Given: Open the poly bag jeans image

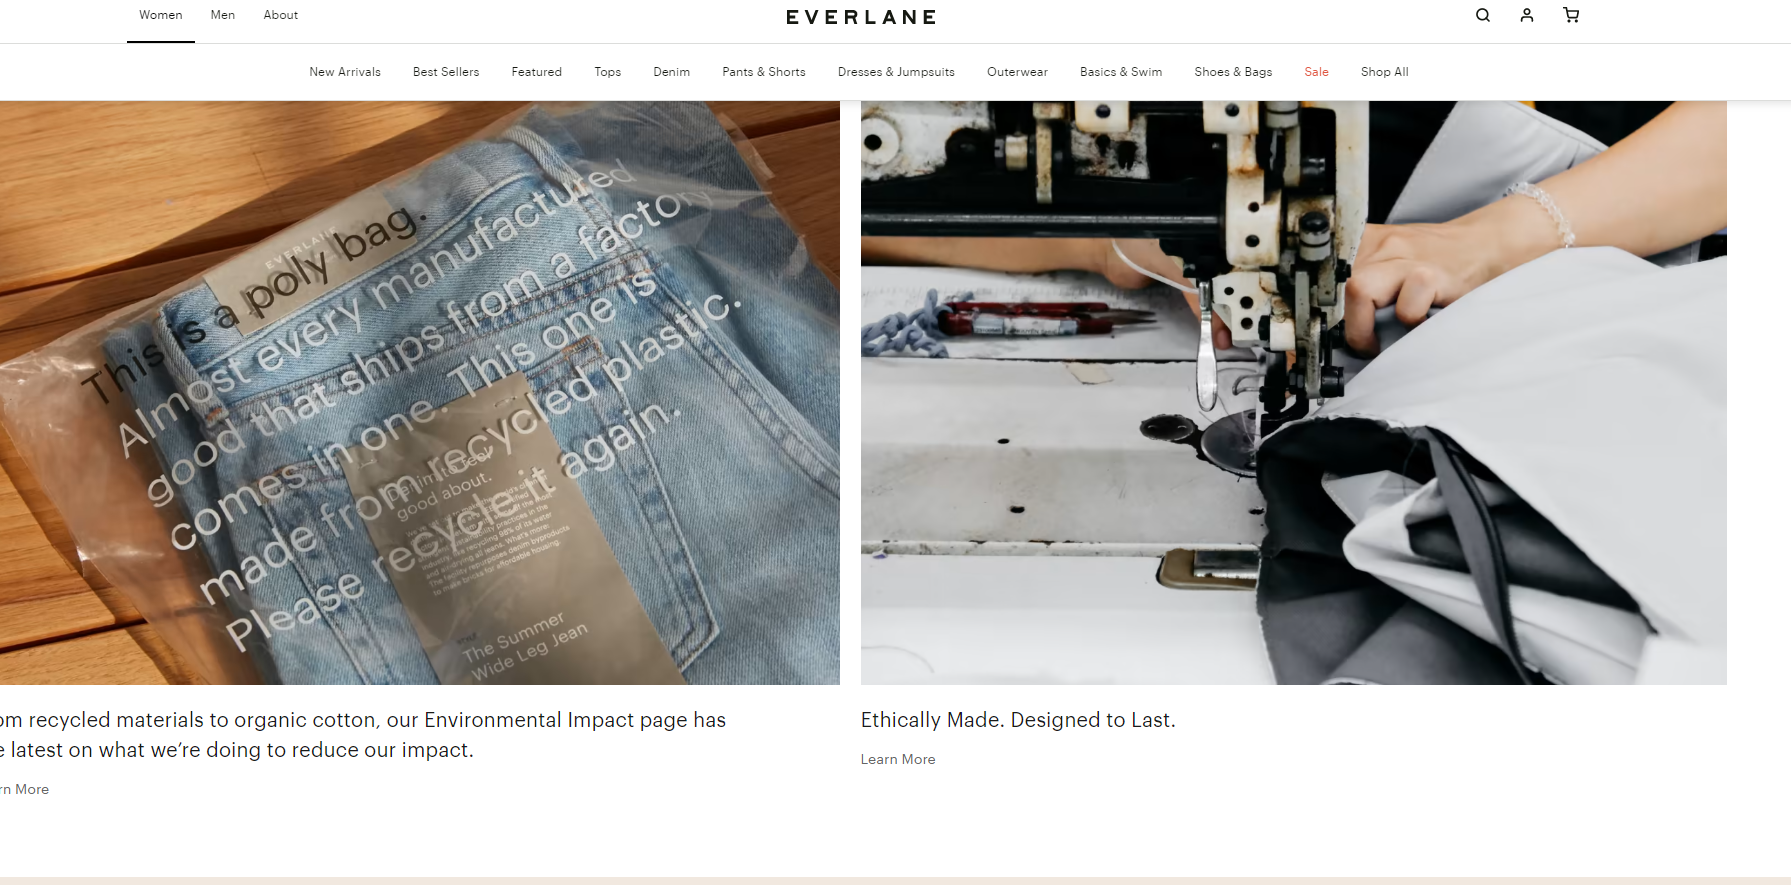Looking at the screenshot, I should tap(420, 392).
